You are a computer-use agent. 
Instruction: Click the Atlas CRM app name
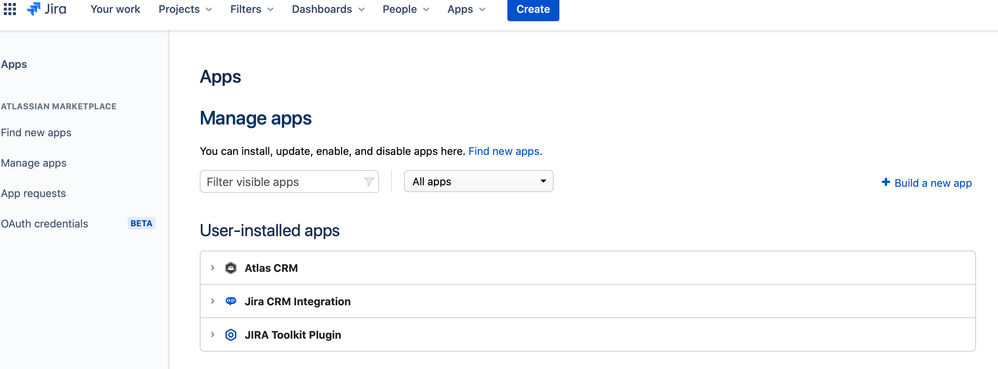(x=271, y=268)
